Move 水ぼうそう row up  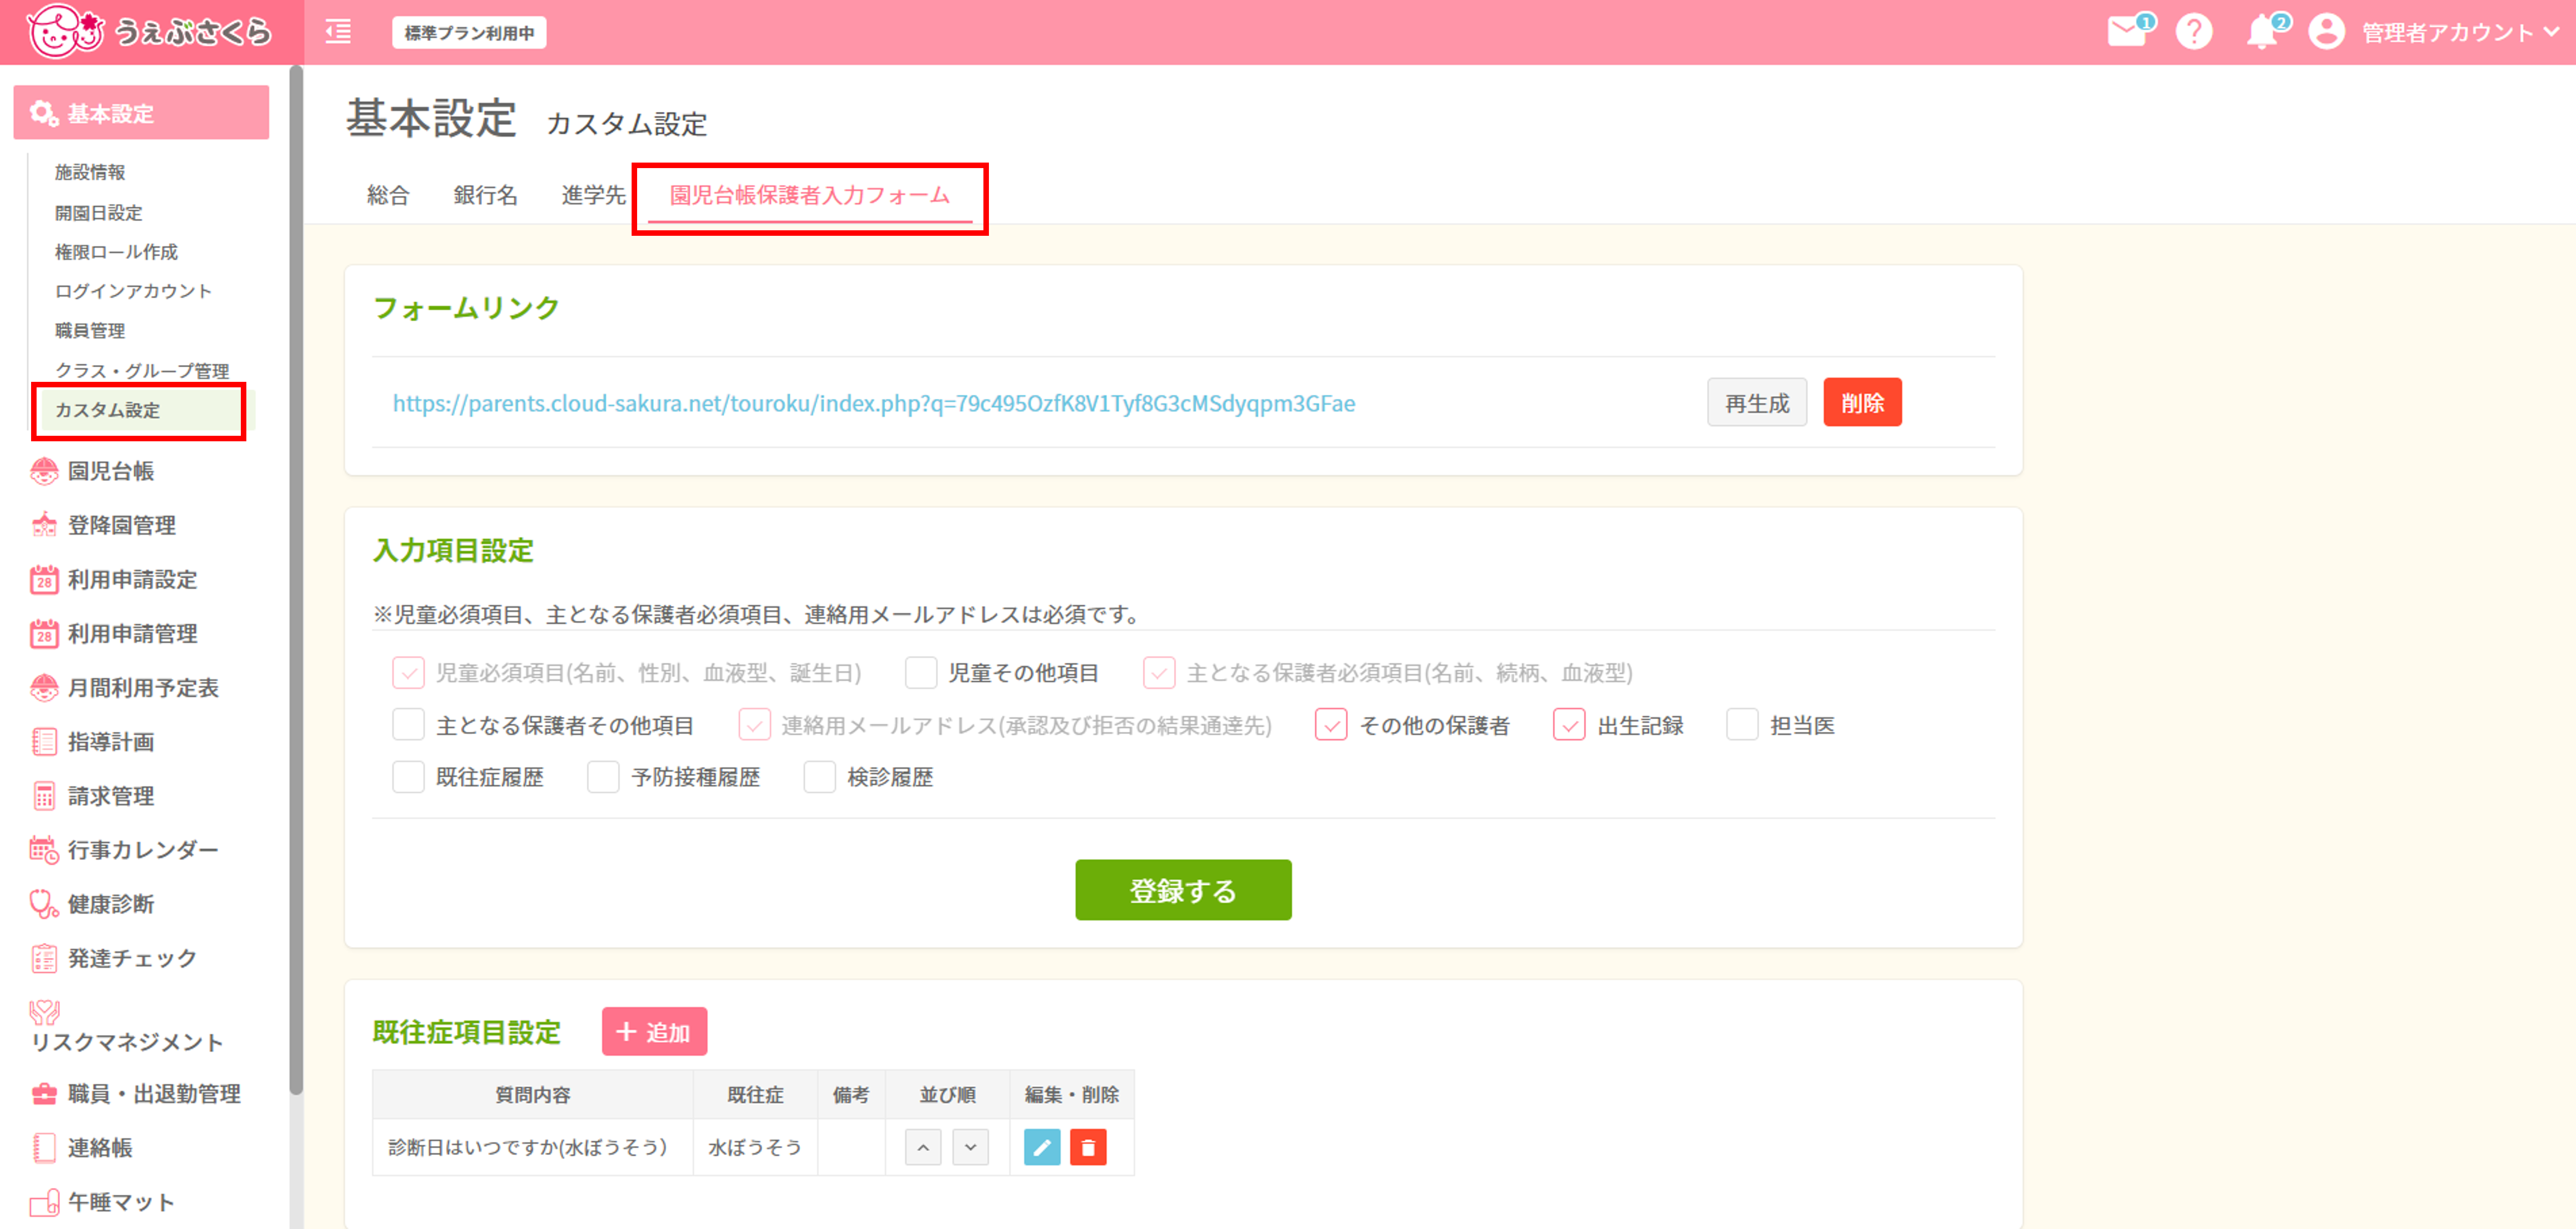pos(923,1147)
